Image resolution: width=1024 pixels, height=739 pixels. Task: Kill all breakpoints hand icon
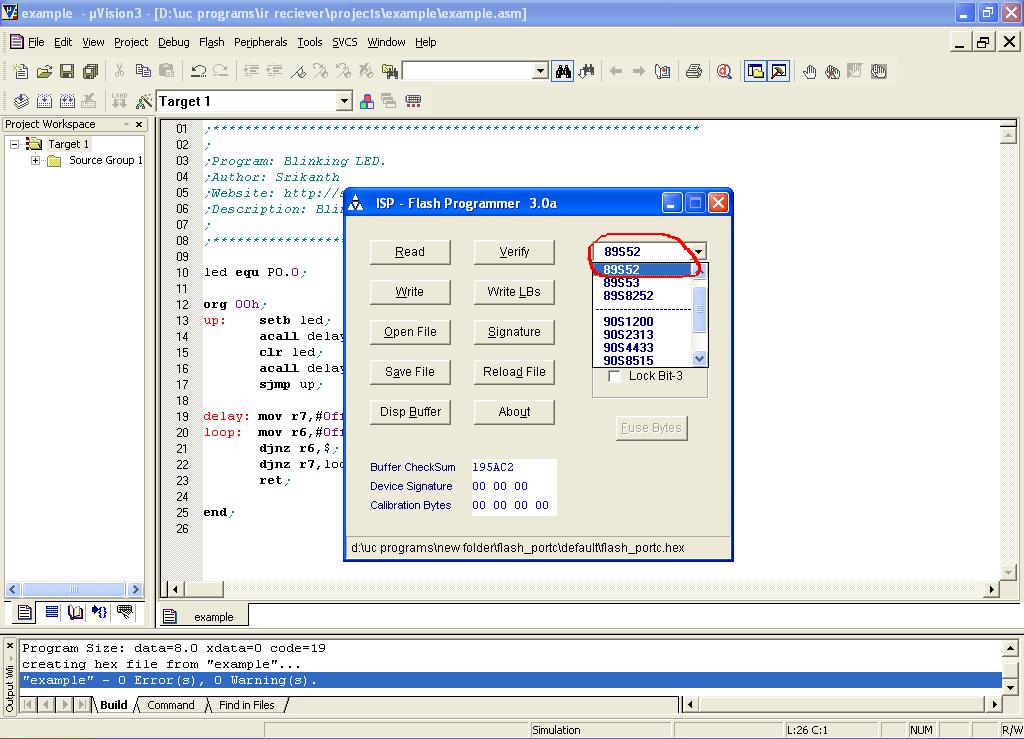click(x=832, y=71)
